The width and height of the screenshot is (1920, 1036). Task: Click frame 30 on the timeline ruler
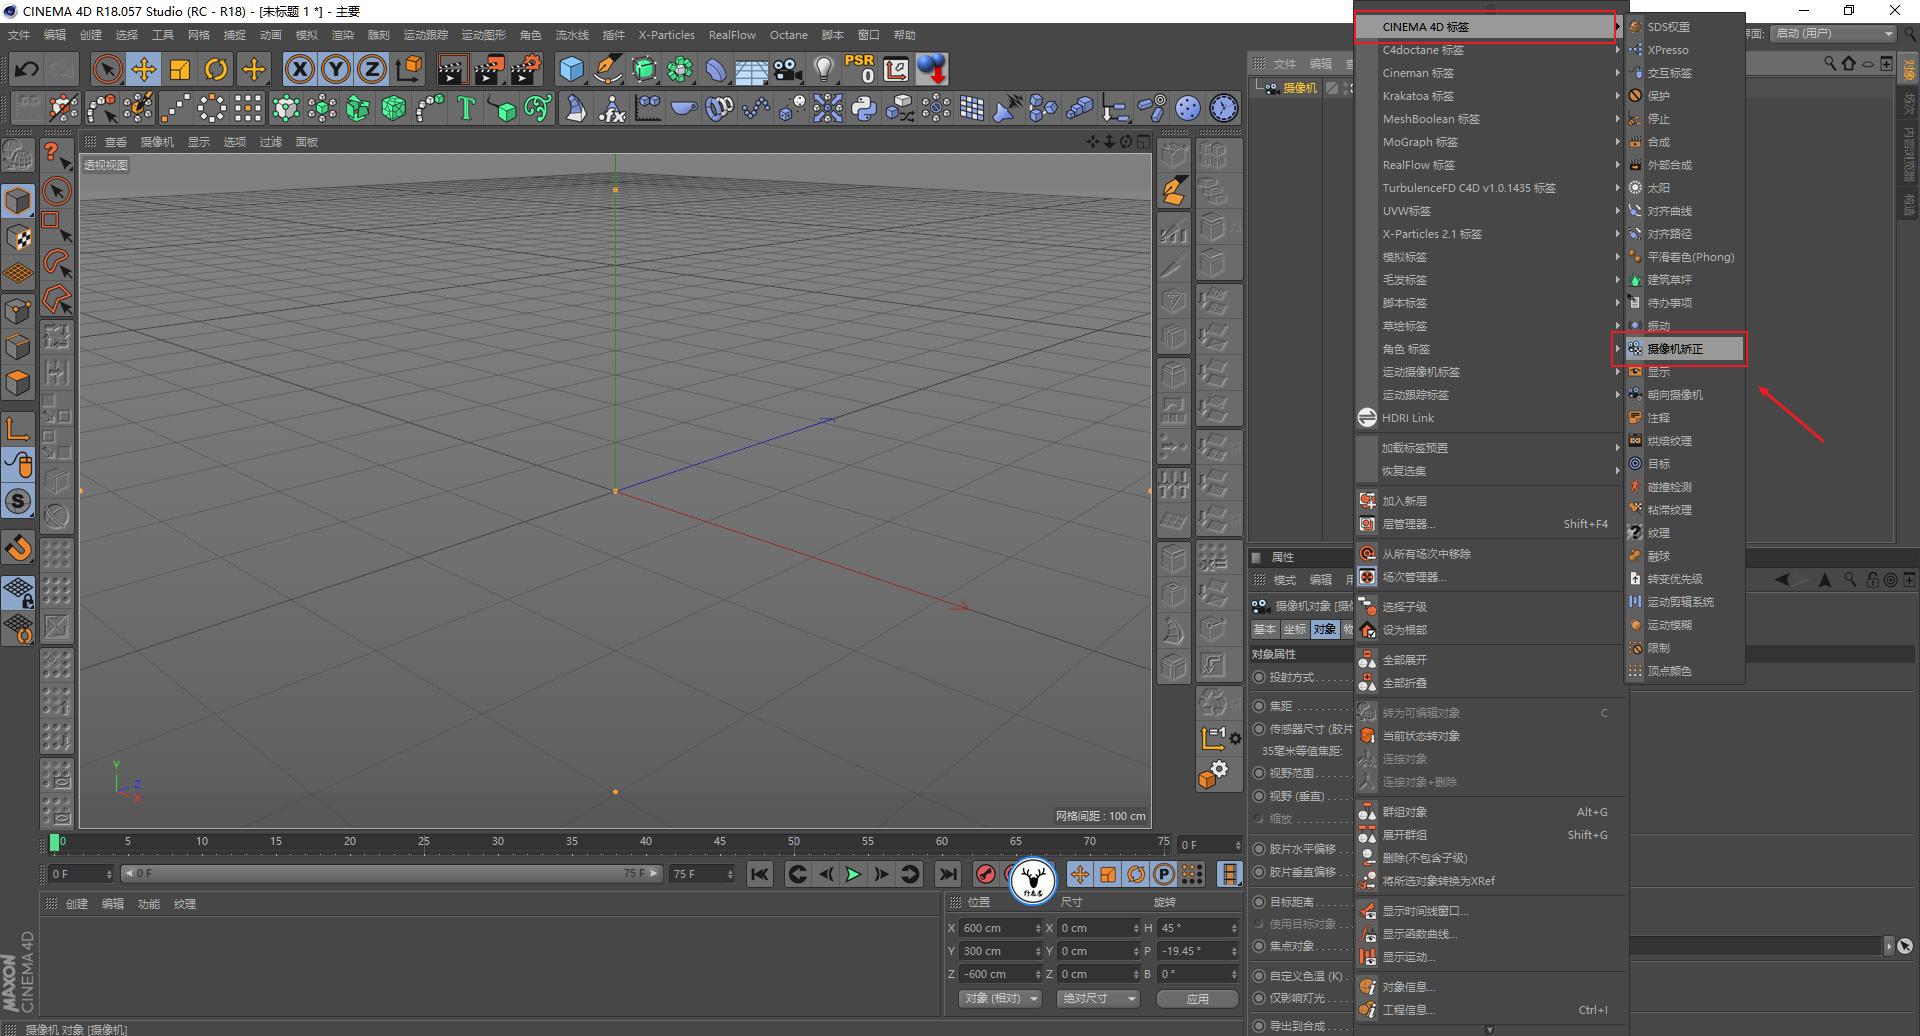coord(498,842)
